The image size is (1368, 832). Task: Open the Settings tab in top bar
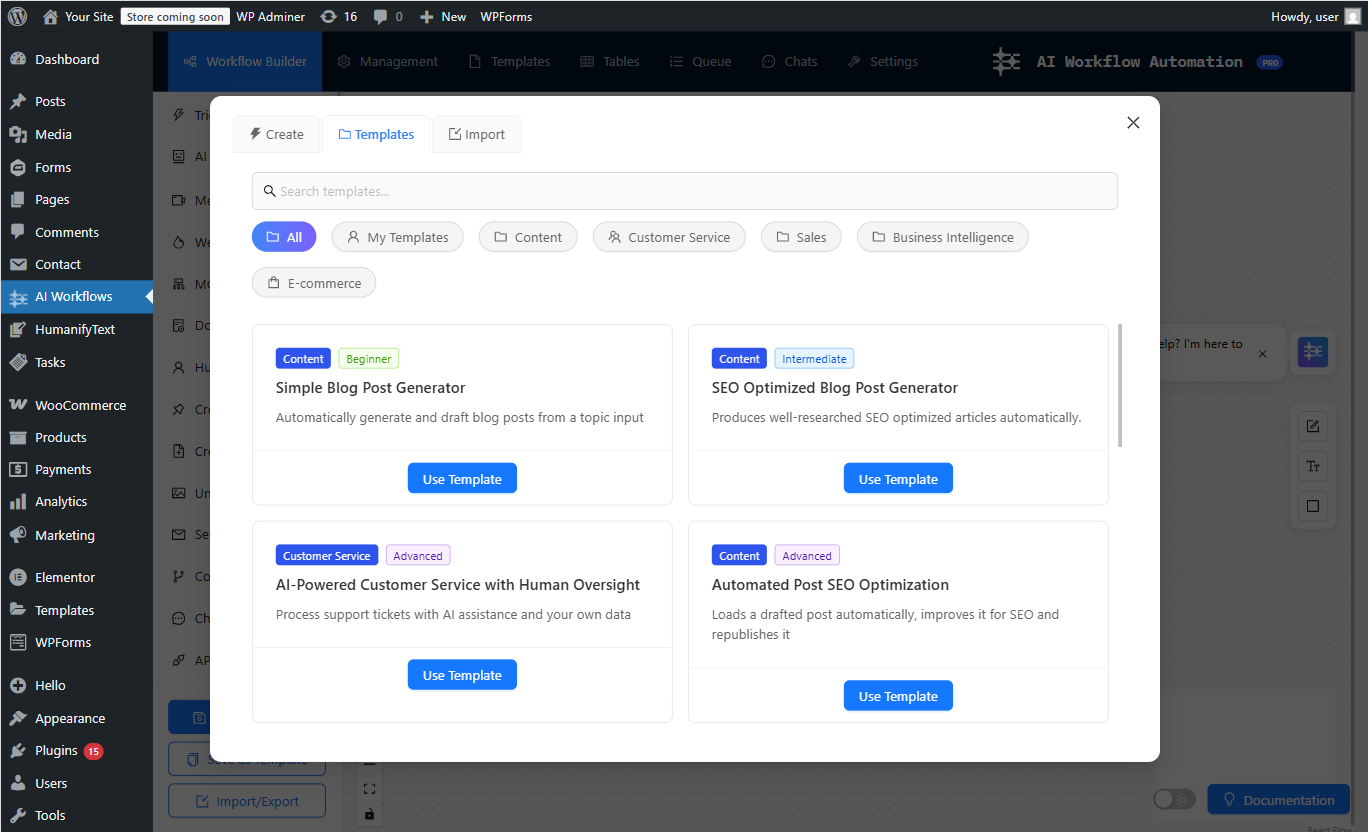883,61
